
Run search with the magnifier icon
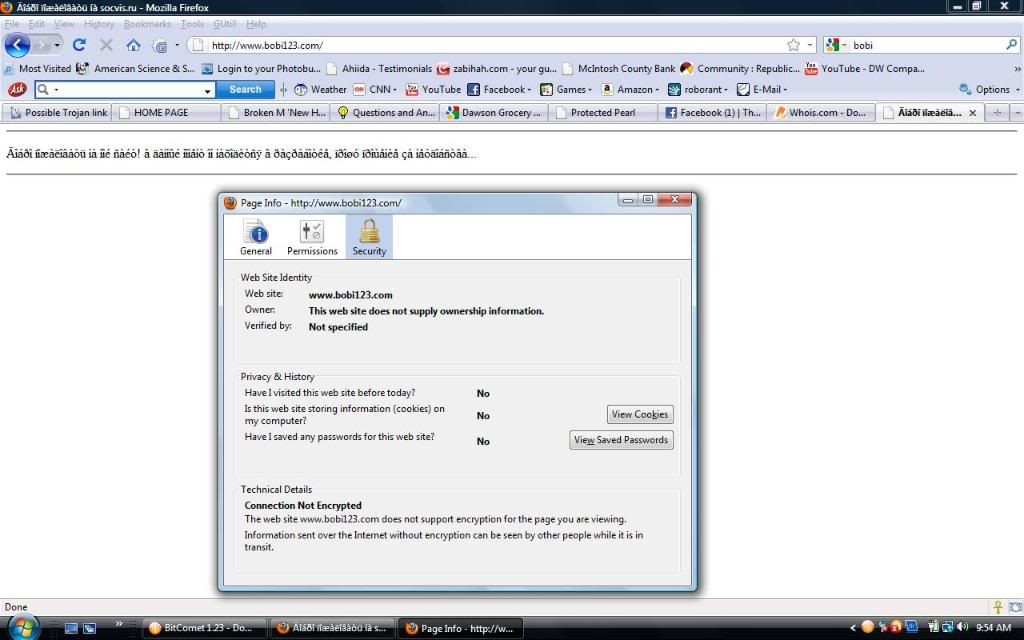pos(1011,44)
